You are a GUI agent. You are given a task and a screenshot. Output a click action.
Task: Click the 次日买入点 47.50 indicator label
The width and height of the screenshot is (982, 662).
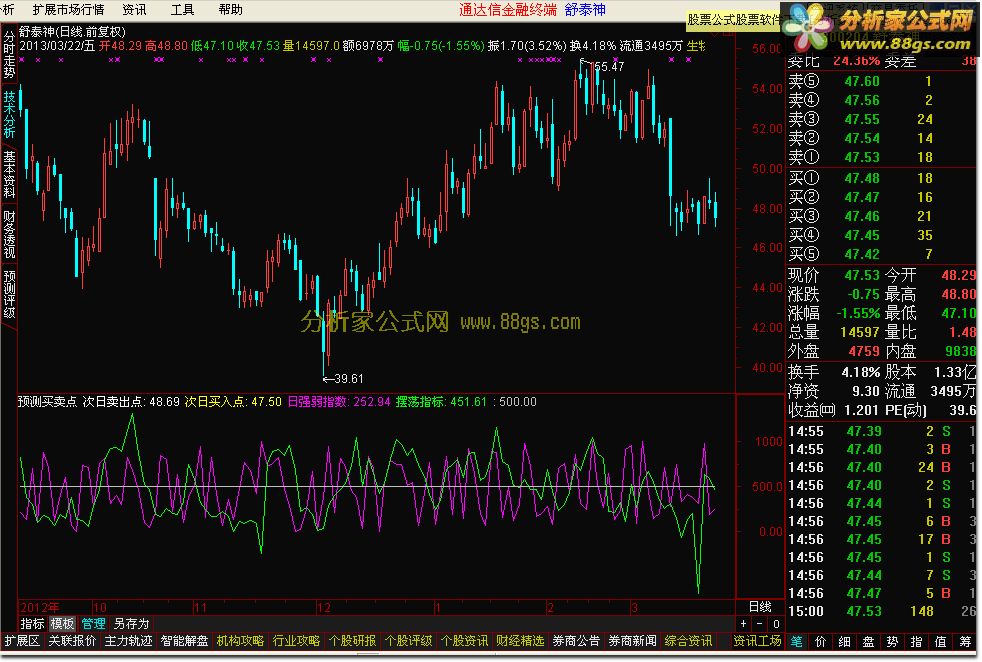pyautogui.click(x=233, y=402)
